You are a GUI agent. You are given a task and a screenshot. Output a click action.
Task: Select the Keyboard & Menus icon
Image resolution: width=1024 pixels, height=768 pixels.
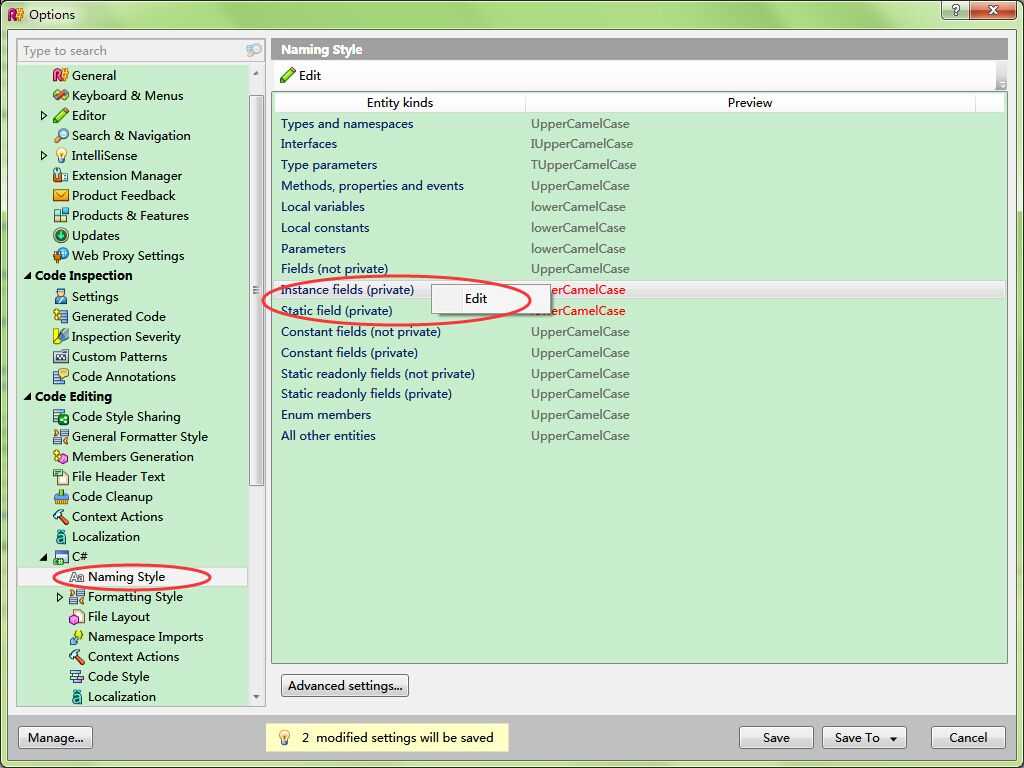coord(61,95)
